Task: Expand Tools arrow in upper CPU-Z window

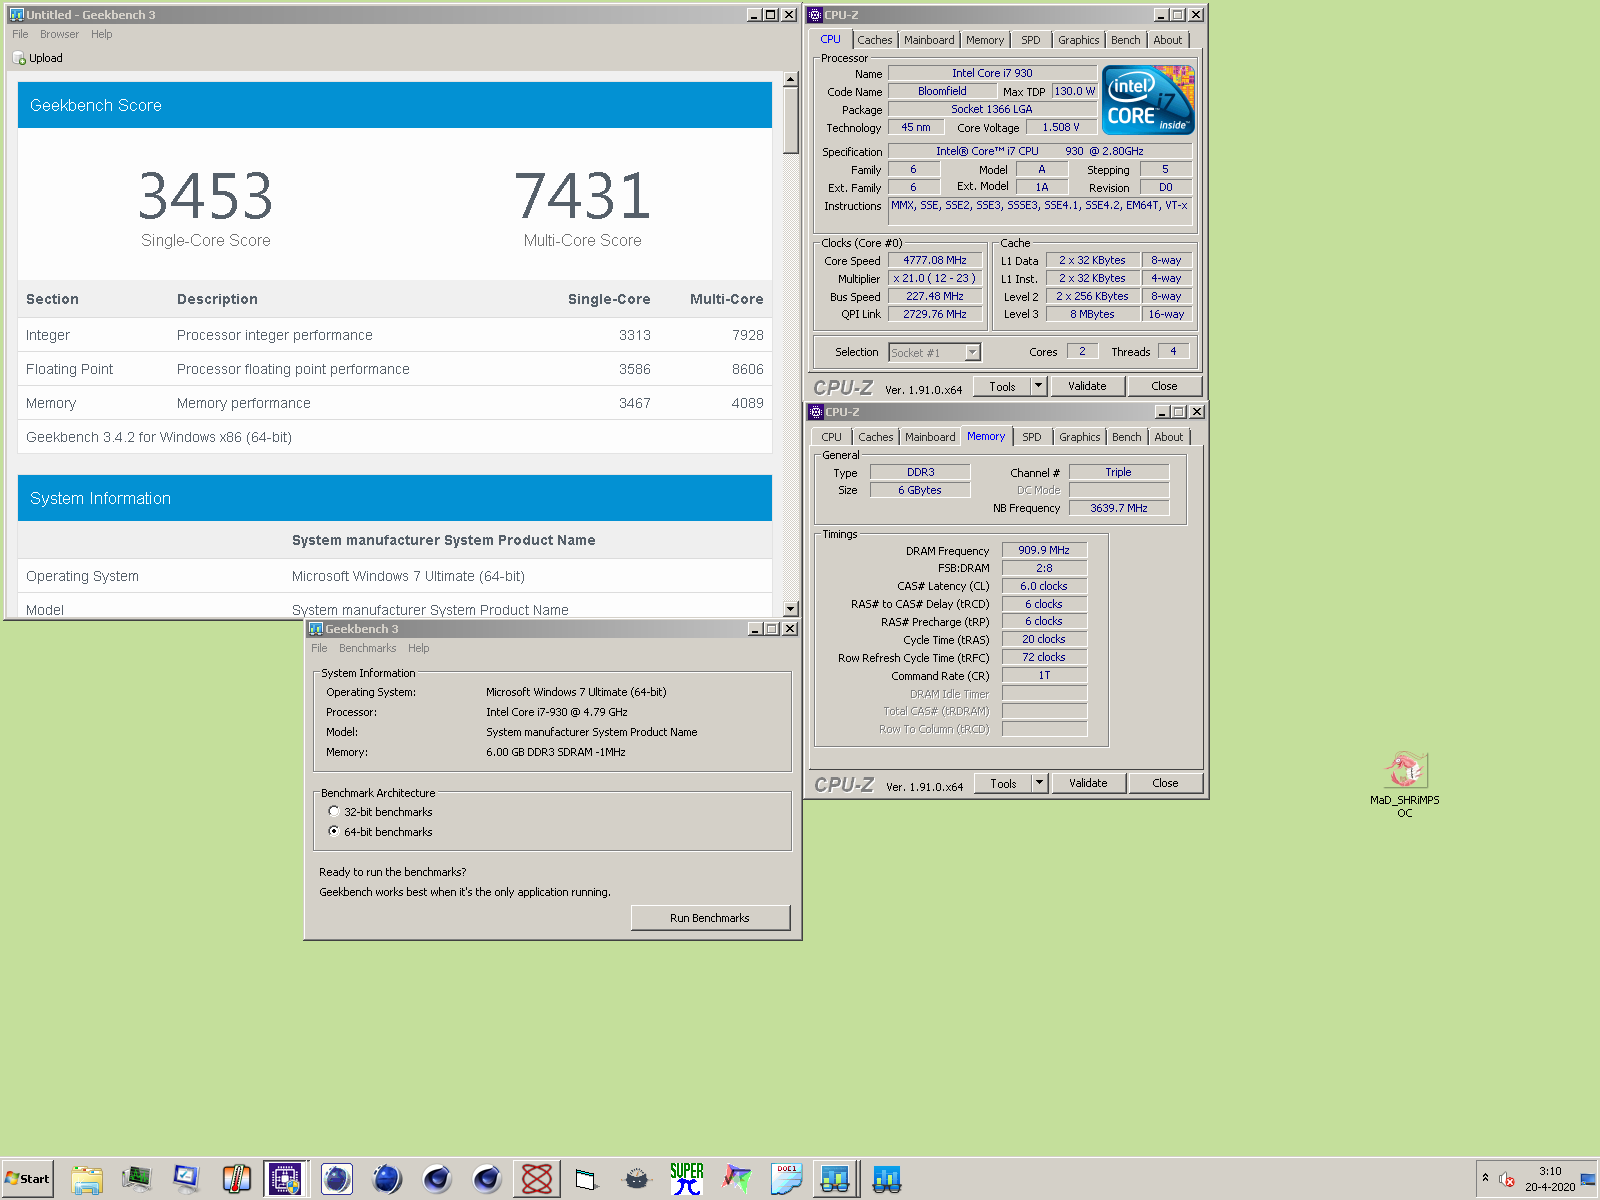Action: (1039, 385)
